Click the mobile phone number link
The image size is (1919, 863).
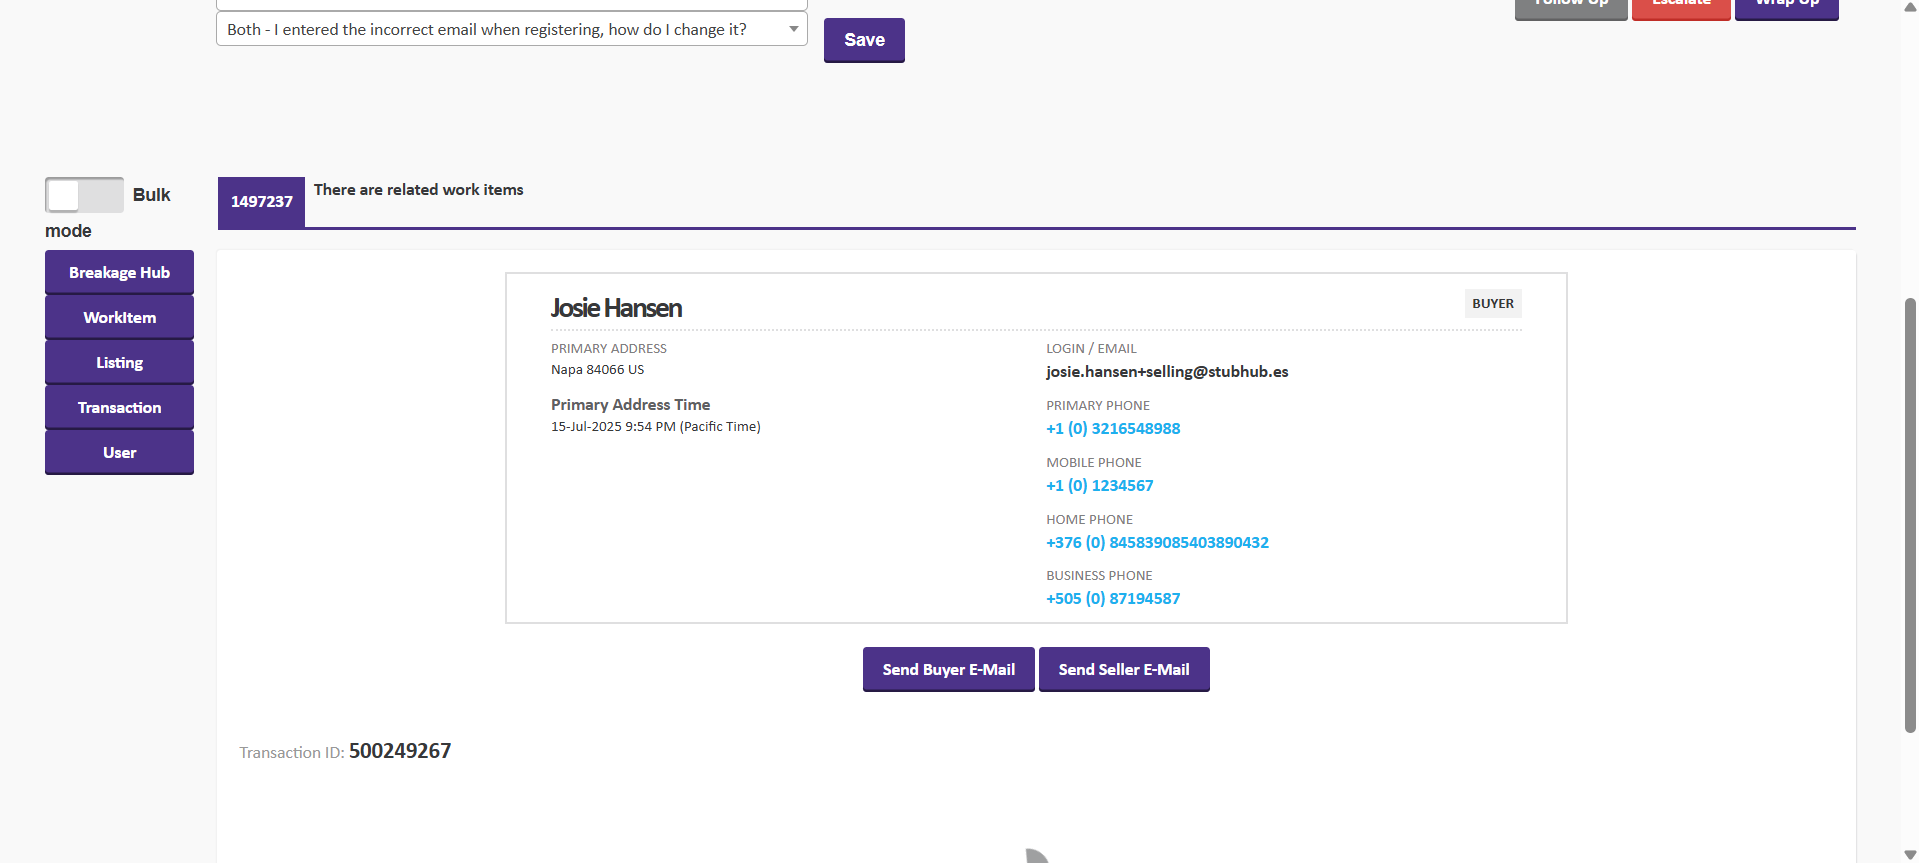pyautogui.click(x=1099, y=486)
